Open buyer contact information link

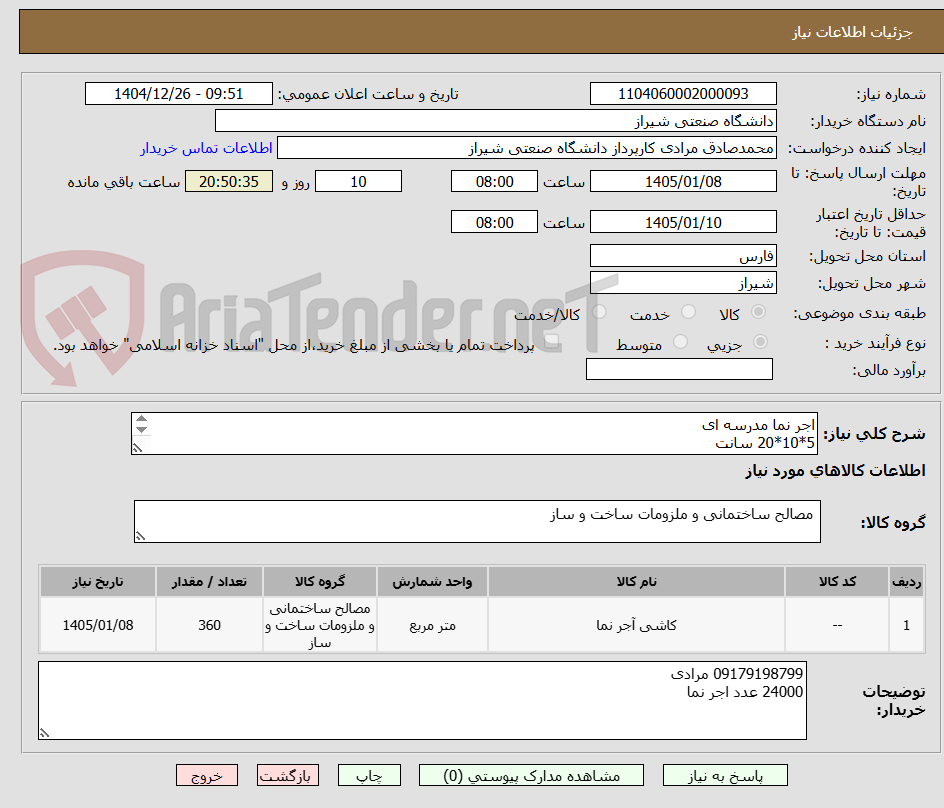coord(206,148)
